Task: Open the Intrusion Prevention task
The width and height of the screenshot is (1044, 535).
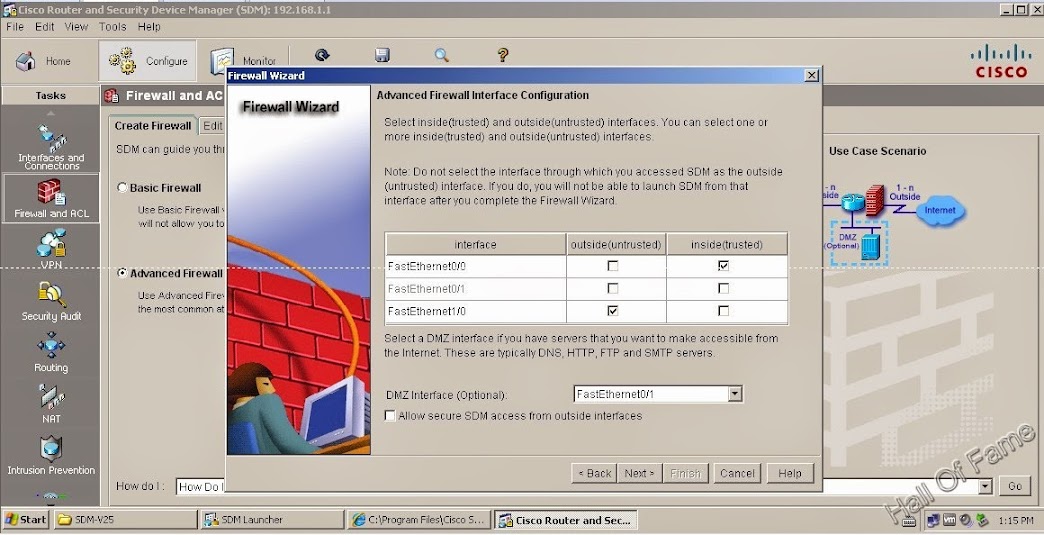Action: click(x=51, y=455)
